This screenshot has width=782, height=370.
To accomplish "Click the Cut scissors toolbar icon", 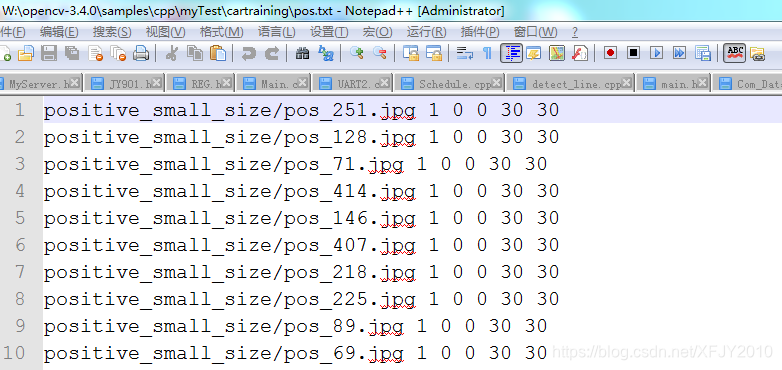I will pos(172,53).
